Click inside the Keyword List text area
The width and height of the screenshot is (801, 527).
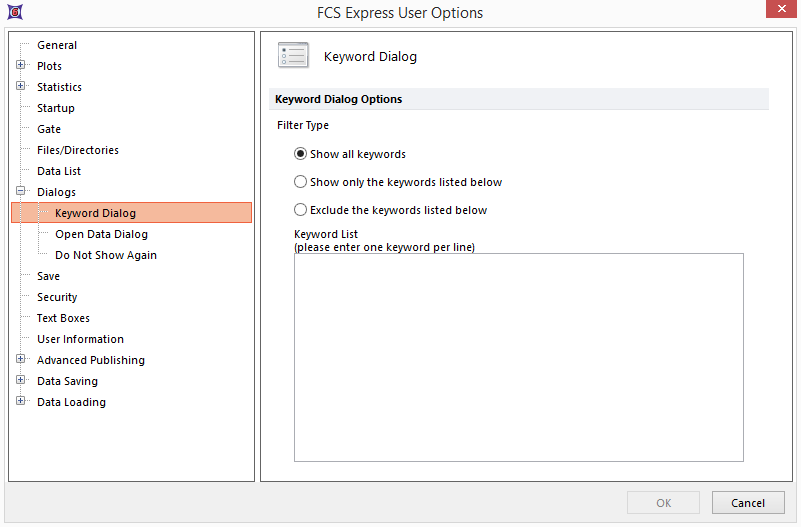518,357
